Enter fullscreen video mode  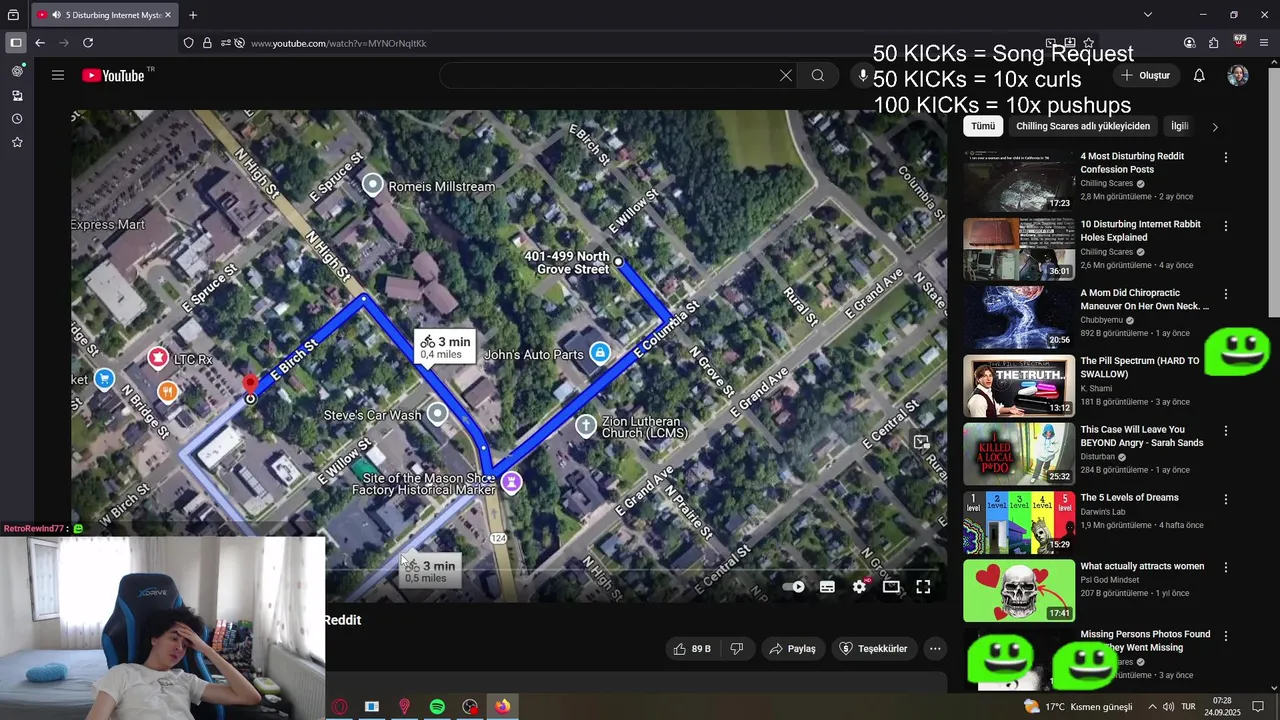tap(923, 587)
